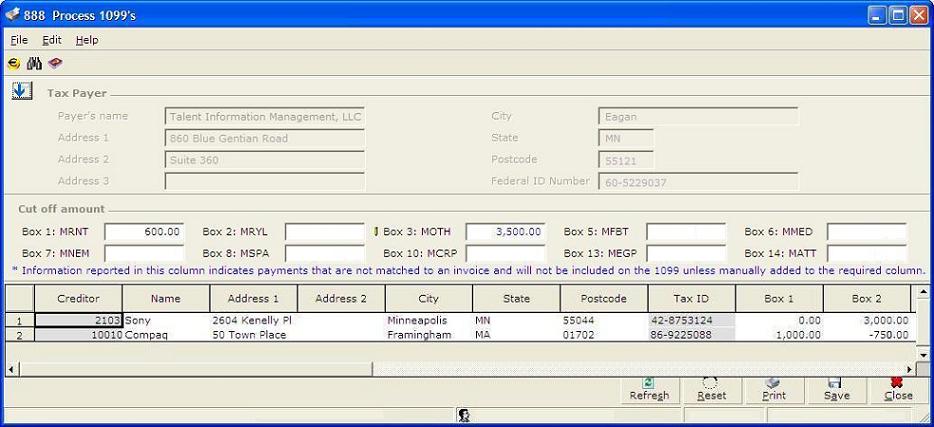Select row 2 header in the grid
The width and height of the screenshot is (934, 427).
(20, 335)
